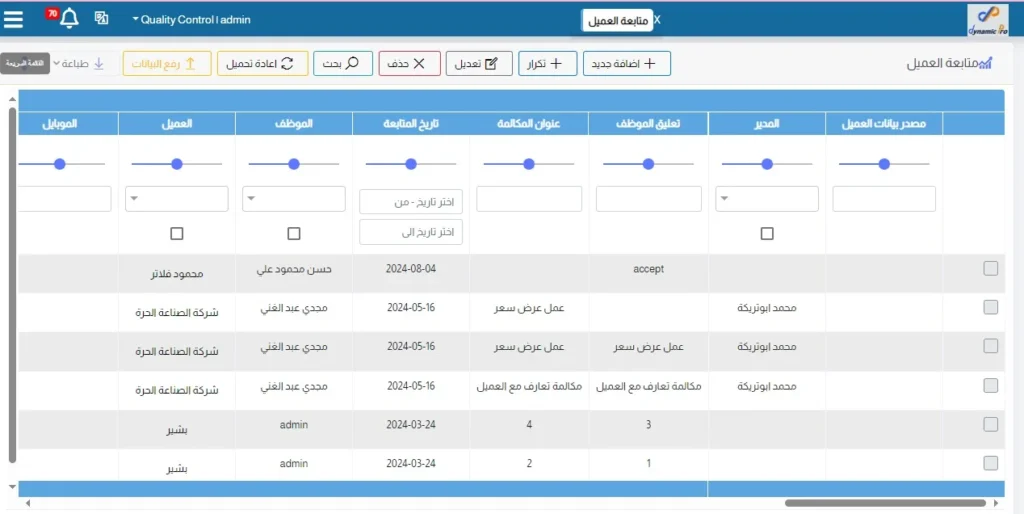The image size is (1024, 514).
Task: Tick the checkbox under المدير column filter
Action: pos(767,233)
